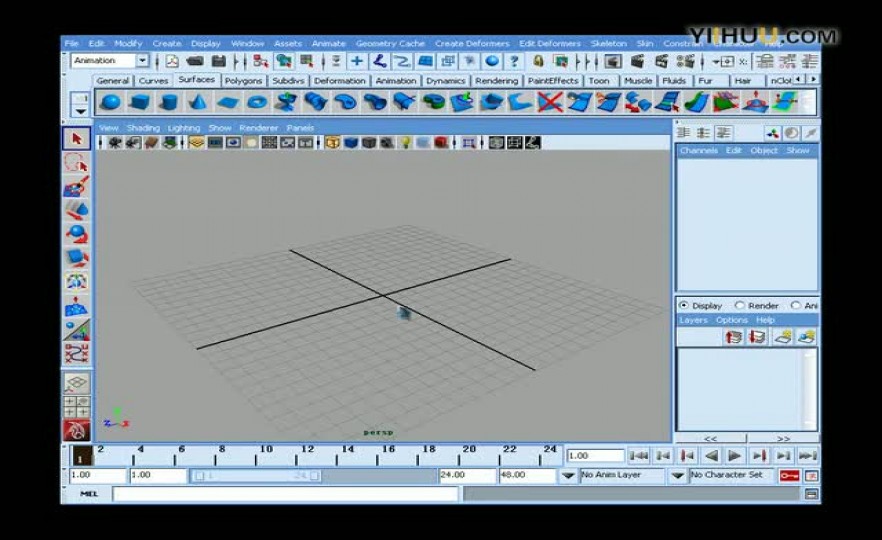This screenshot has width=882, height=540.
Task: Open the animation preferences icon beside the key button
Action: pyautogui.click(x=812, y=476)
